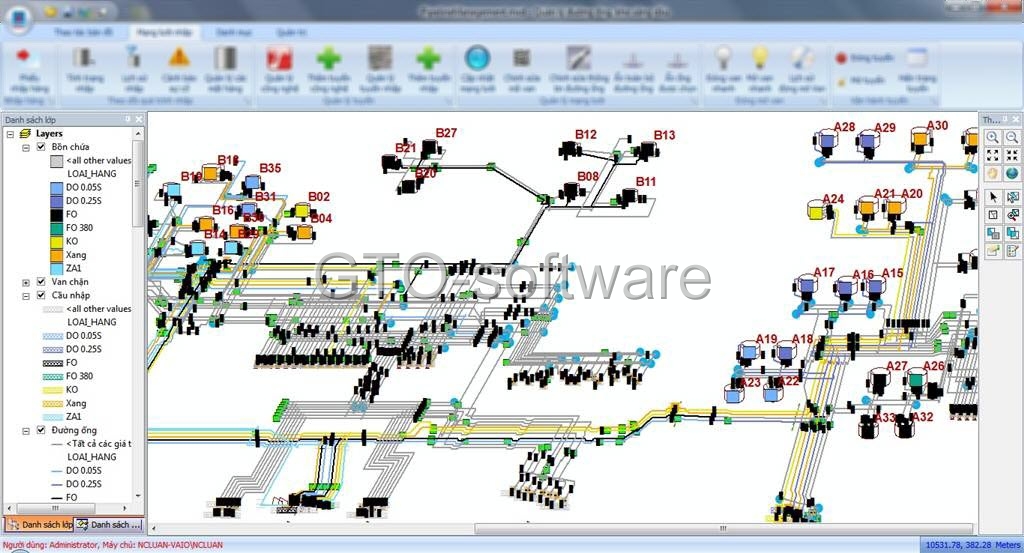Viewport: 1024px width, 553px height.
Task: Select the Layers root label
Action: click(x=49, y=133)
